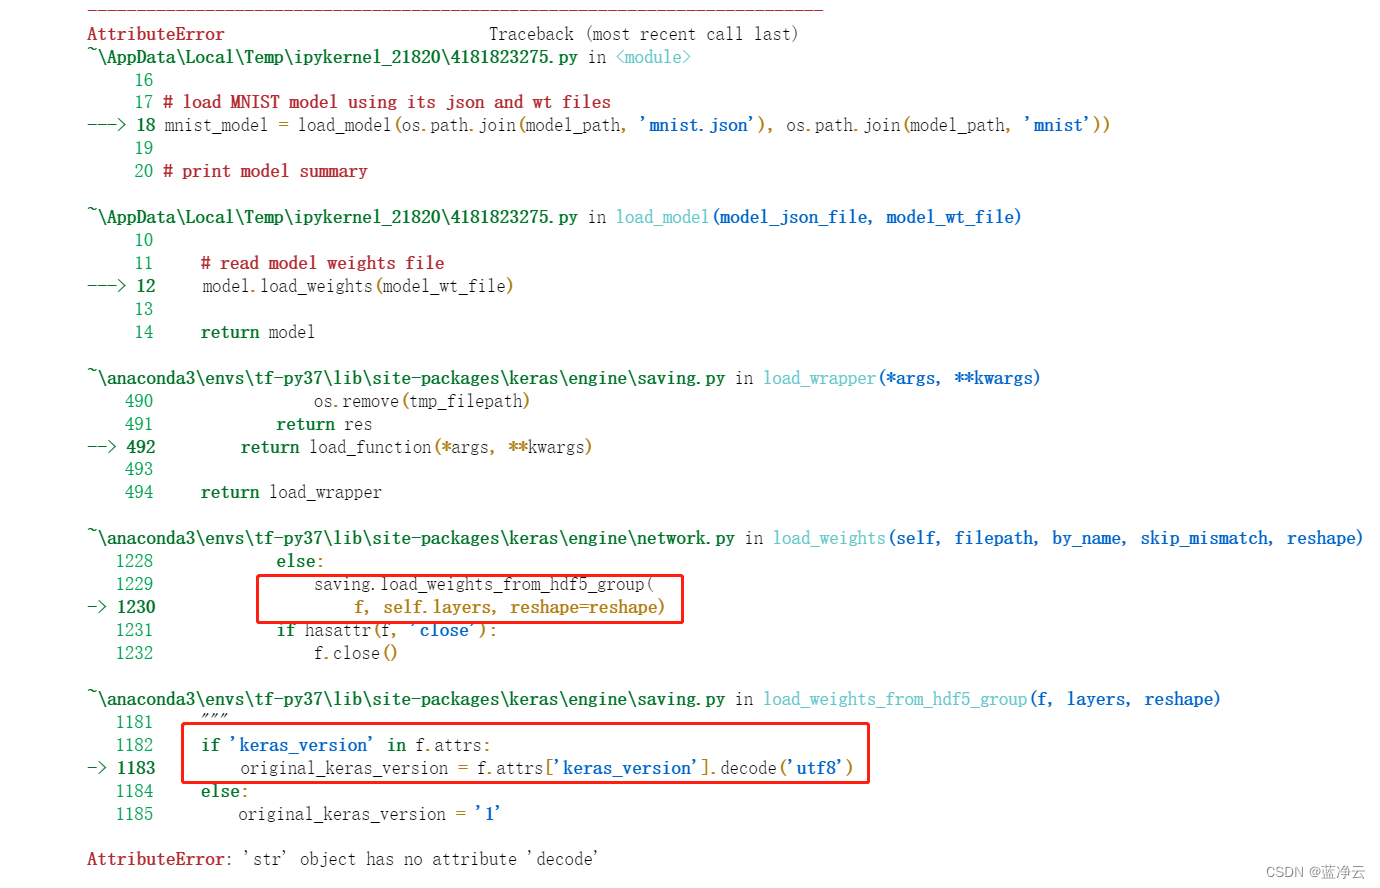
Task: Click 'else:' on line 1184
Action: [224, 791]
